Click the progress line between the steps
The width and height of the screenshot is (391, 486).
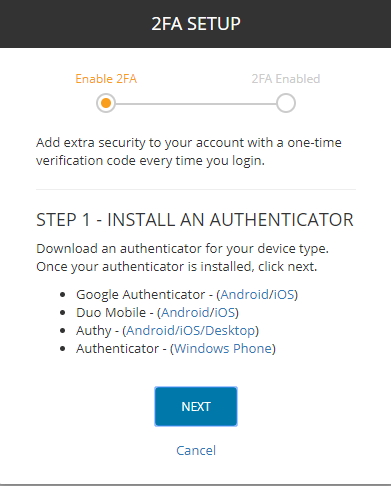click(x=196, y=104)
